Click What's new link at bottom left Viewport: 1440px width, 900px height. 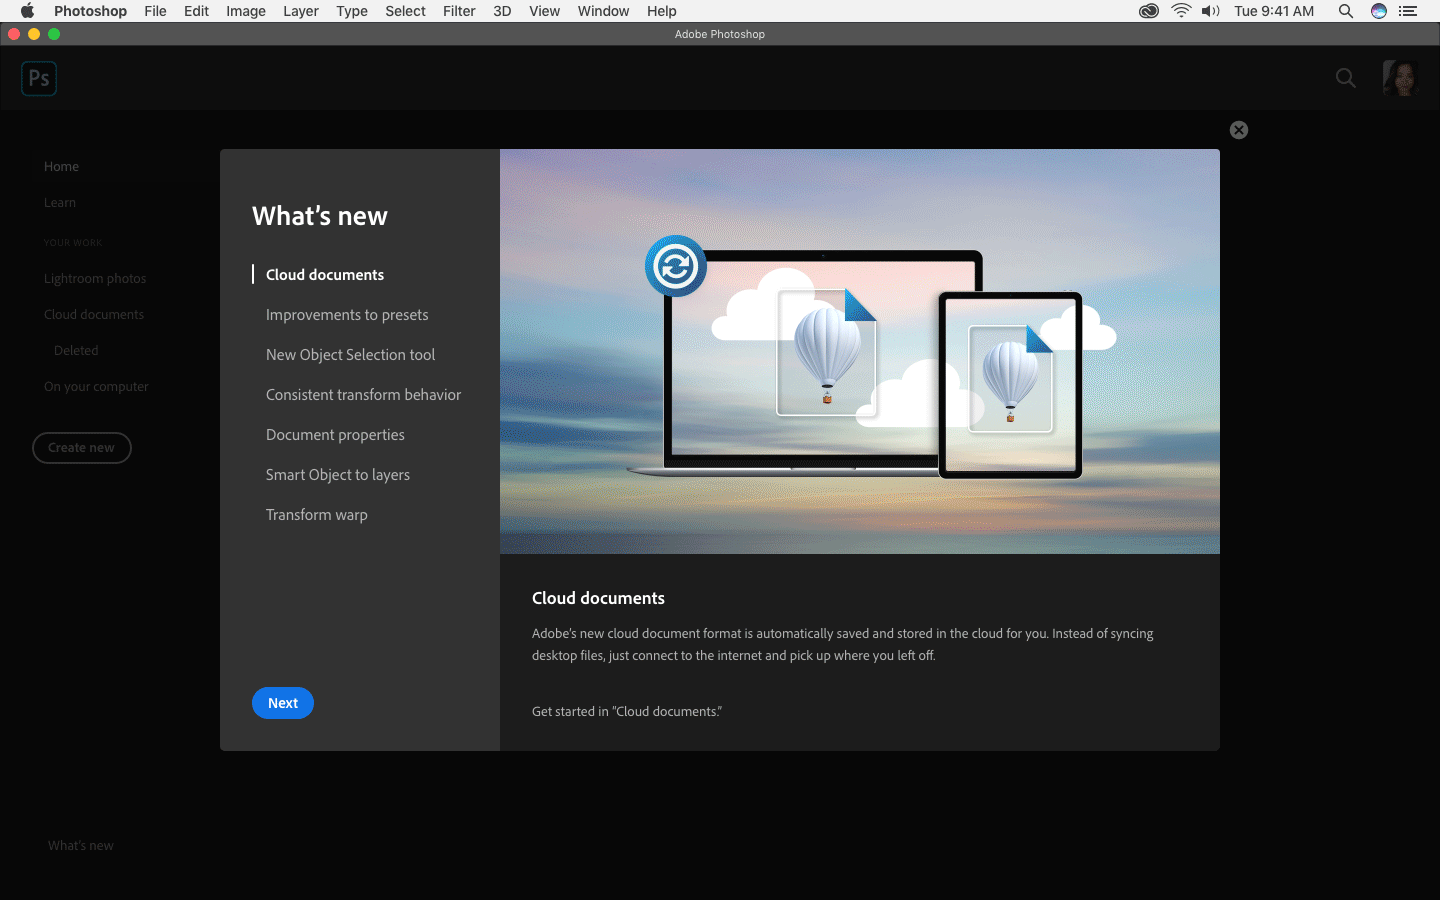click(81, 846)
